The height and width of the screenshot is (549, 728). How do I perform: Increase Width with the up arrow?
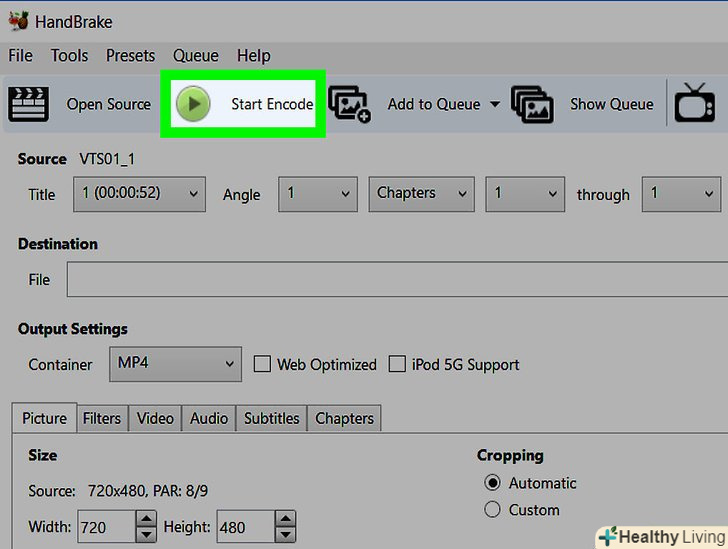point(146,518)
